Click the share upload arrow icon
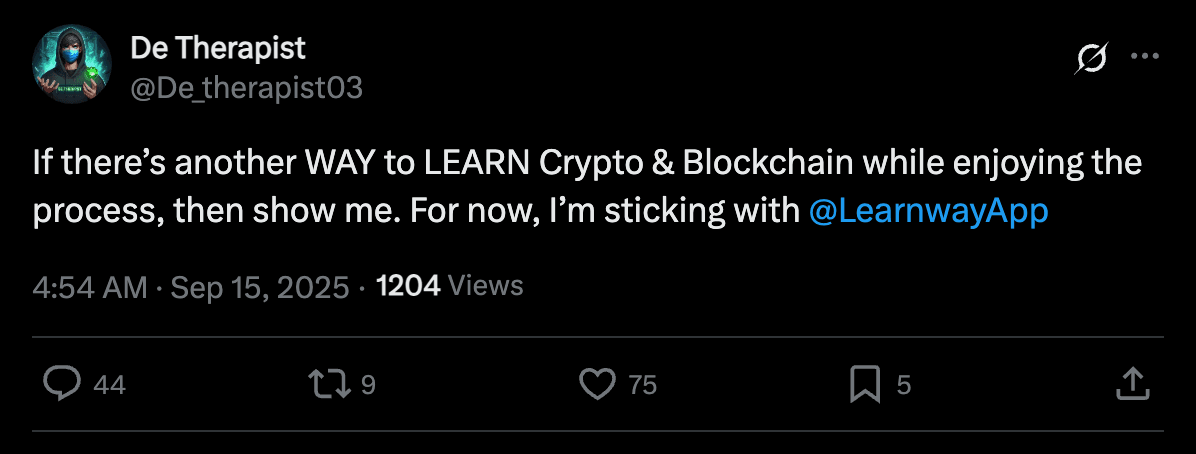This screenshot has width=1196, height=454. point(1130,383)
